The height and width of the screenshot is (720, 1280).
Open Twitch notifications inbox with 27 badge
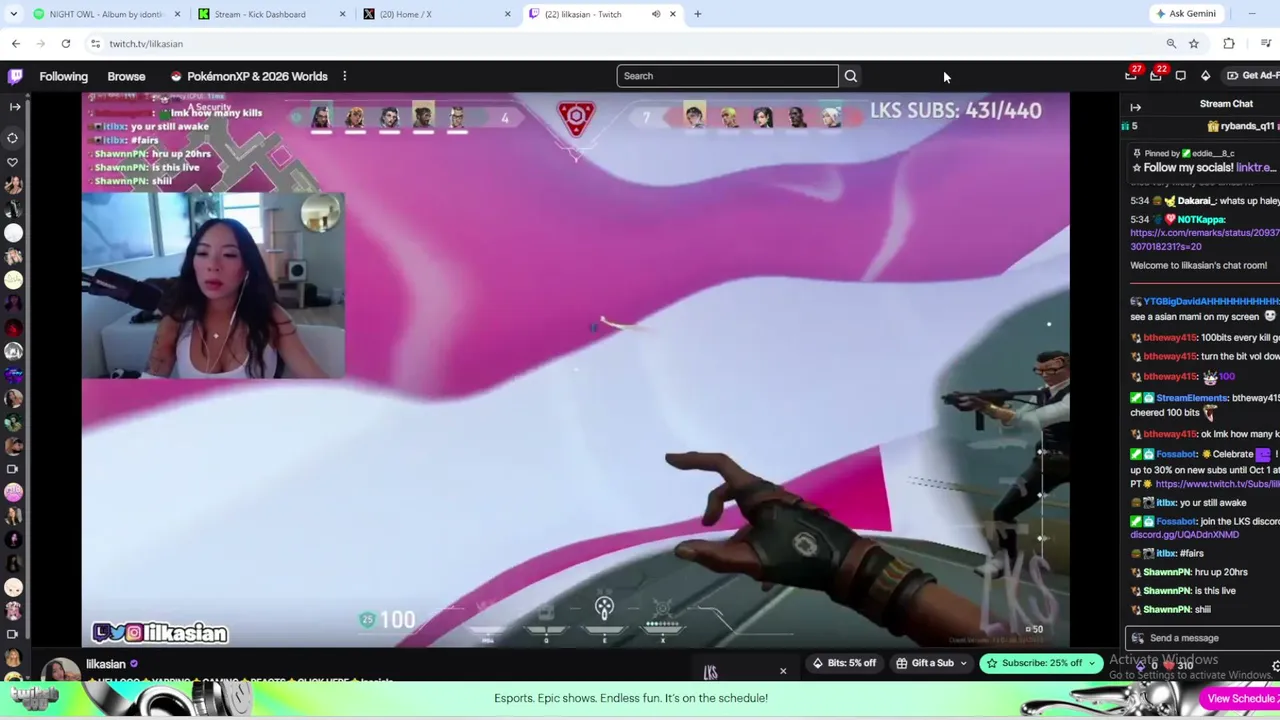1131,75
